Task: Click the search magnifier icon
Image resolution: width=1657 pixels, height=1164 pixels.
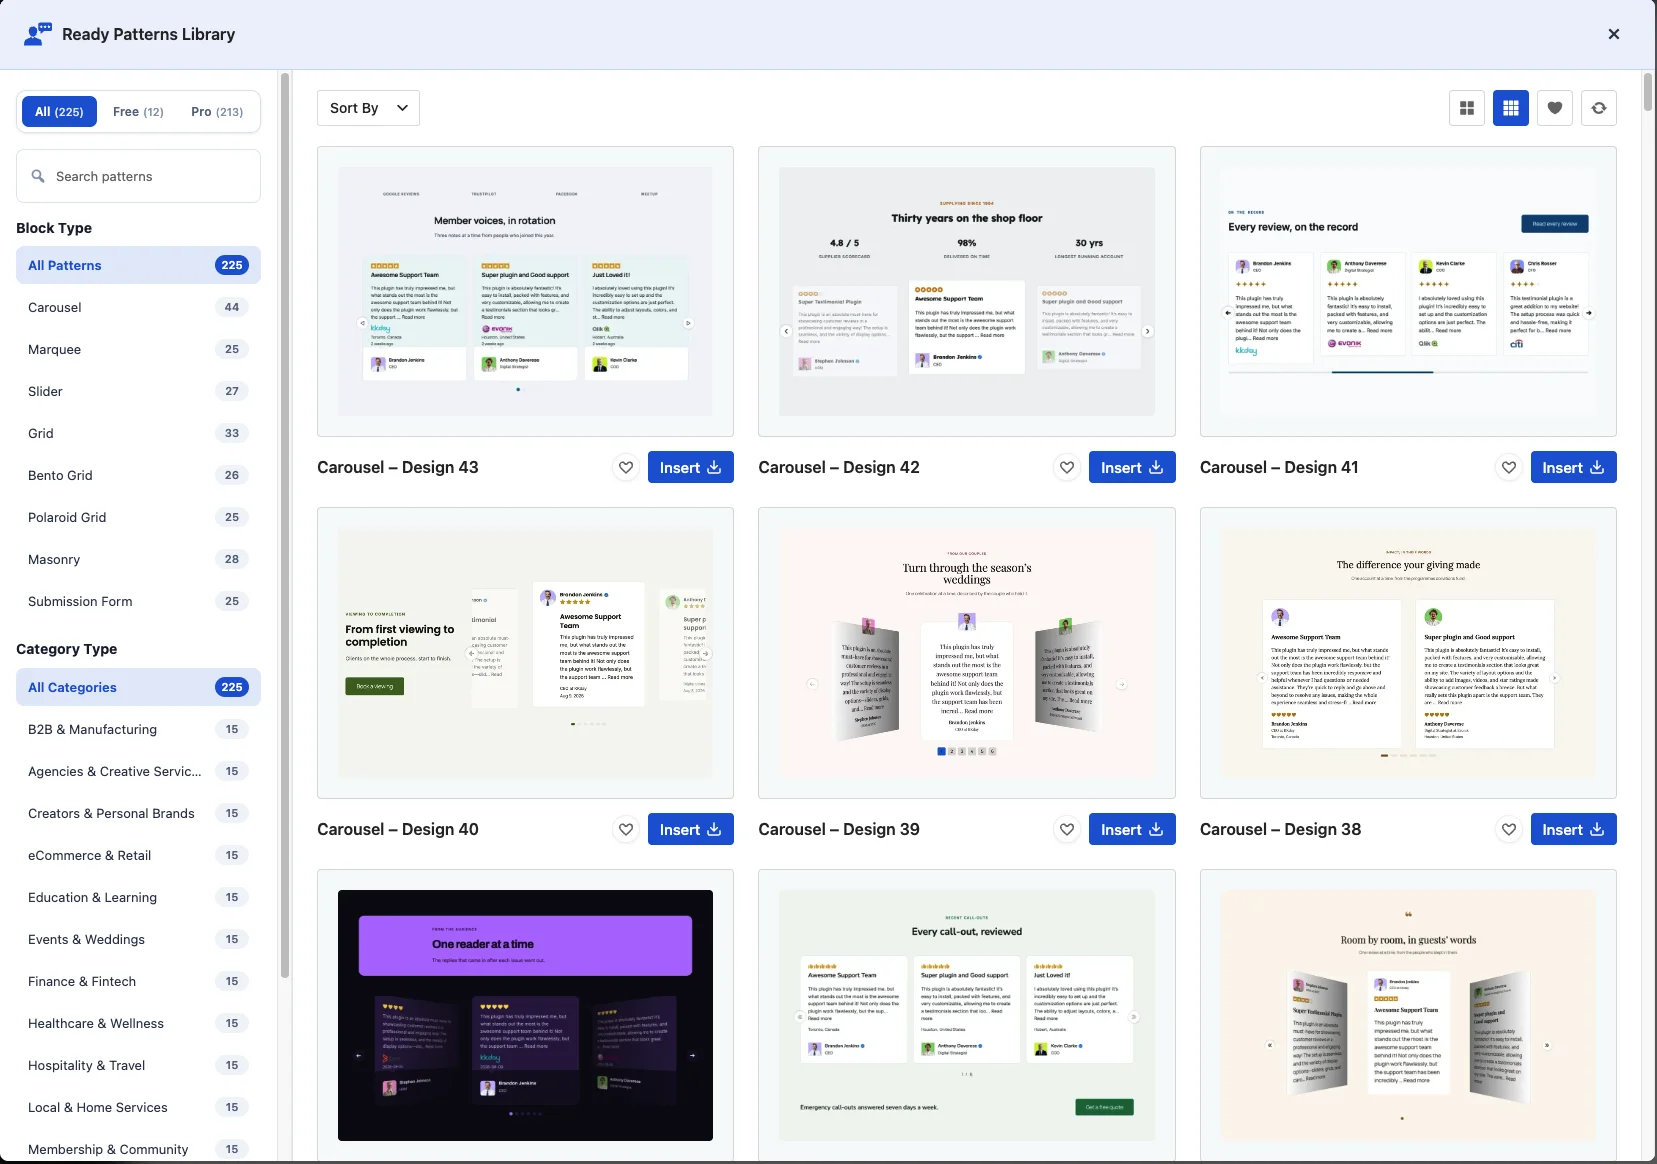Action: (x=38, y=176)
